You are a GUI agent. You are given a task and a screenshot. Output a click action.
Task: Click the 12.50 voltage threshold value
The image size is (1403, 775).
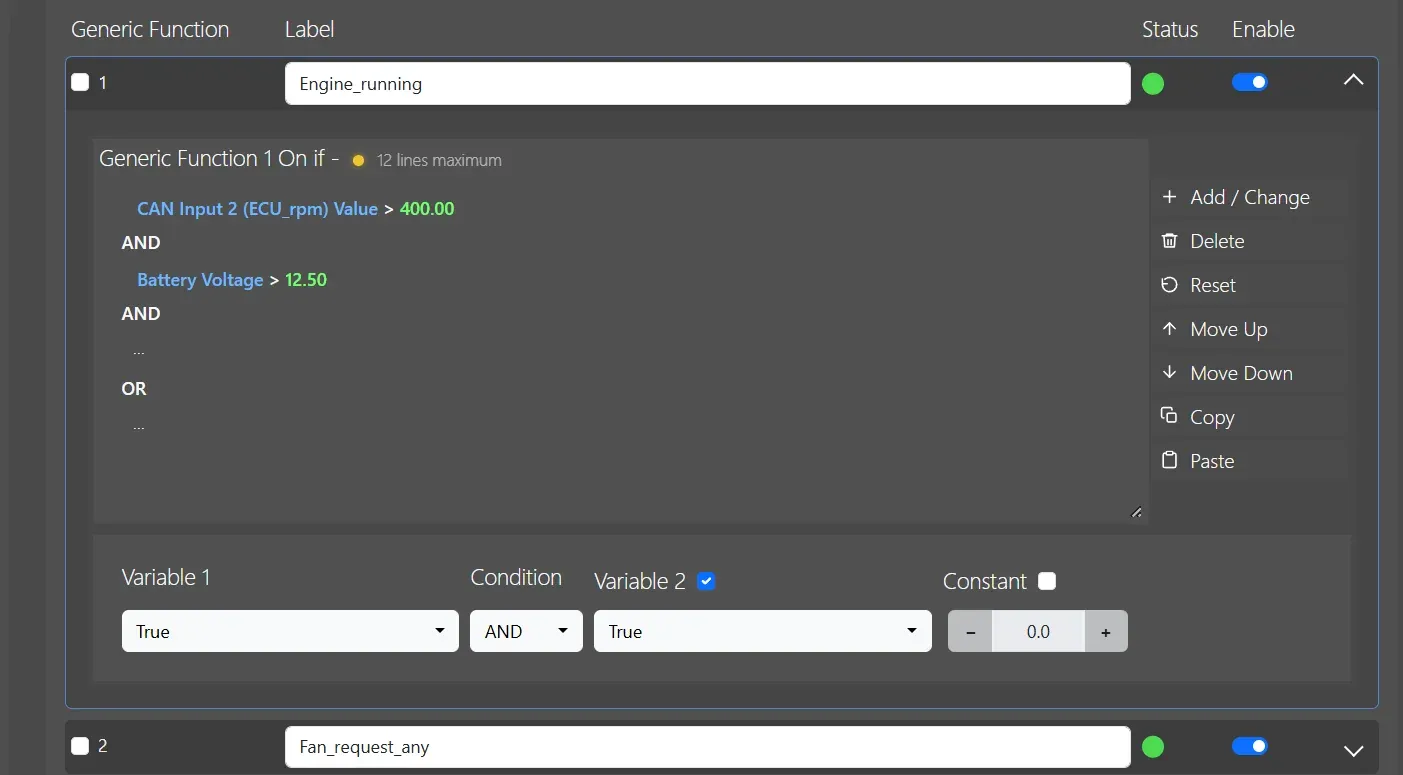(306, 280)
